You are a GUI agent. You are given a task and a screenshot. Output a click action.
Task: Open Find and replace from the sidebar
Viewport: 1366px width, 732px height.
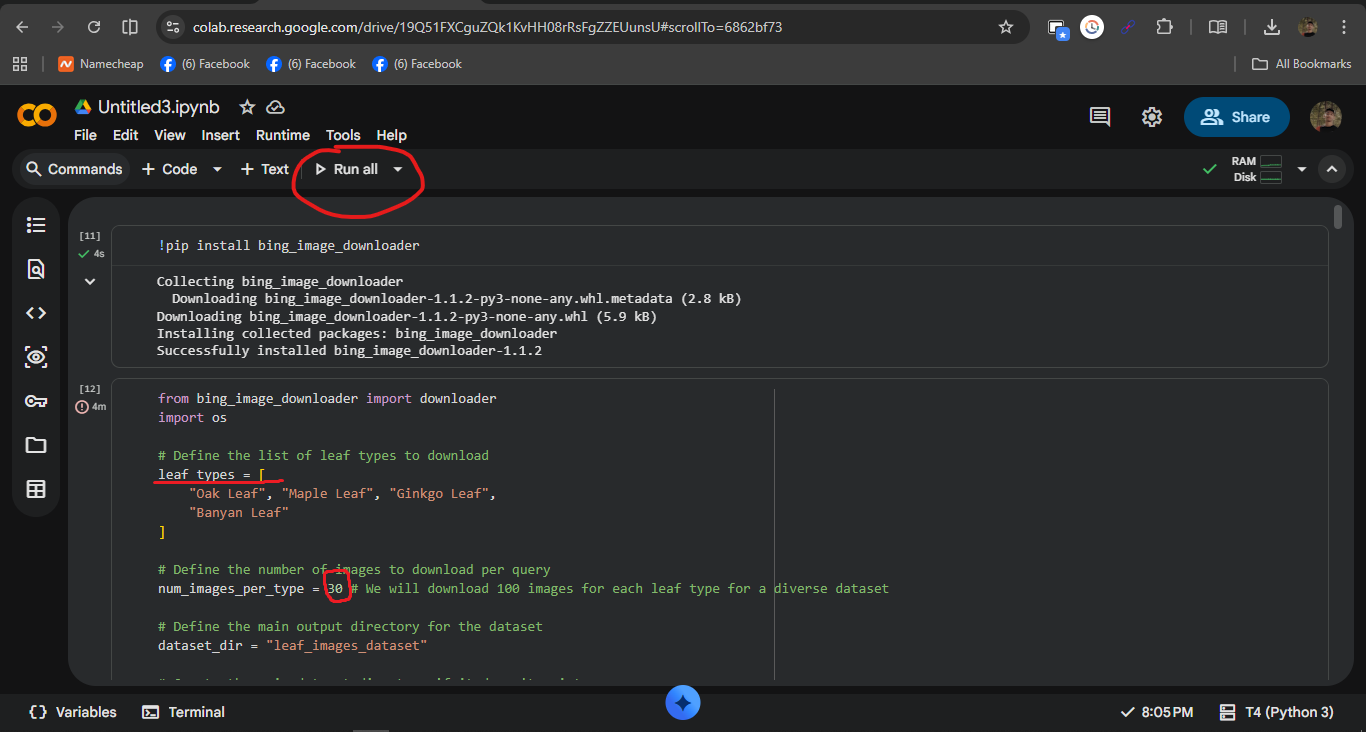[x=36, y=269]
